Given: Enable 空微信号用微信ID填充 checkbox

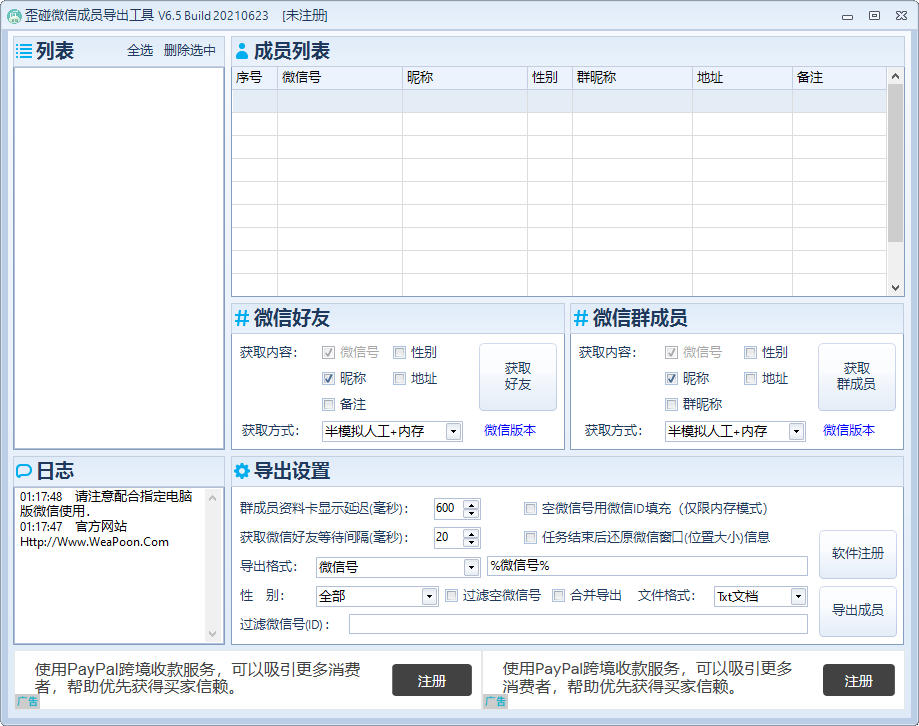Looking at the screenshot, I should 530,509.
